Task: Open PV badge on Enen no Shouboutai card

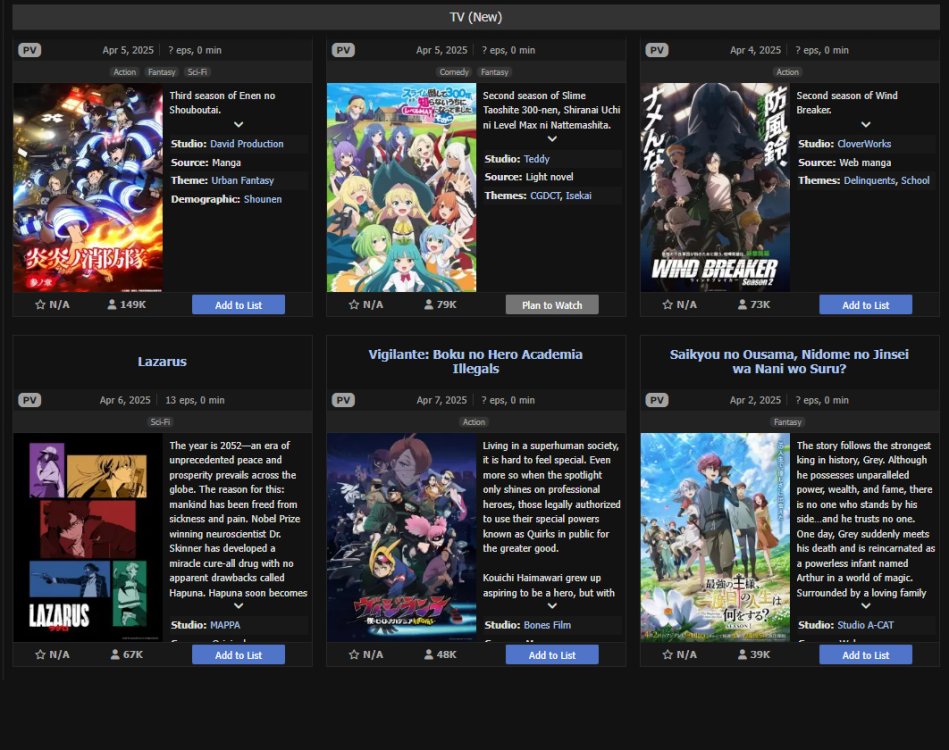Action: (x=30, y=50)
